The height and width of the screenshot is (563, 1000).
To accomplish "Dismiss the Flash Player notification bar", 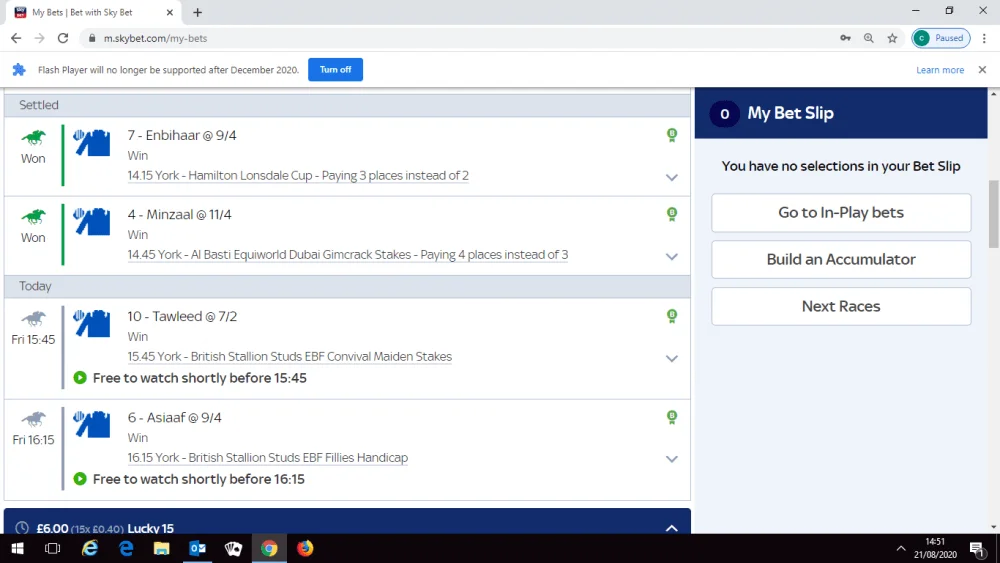I will click(x=982, y=69).
